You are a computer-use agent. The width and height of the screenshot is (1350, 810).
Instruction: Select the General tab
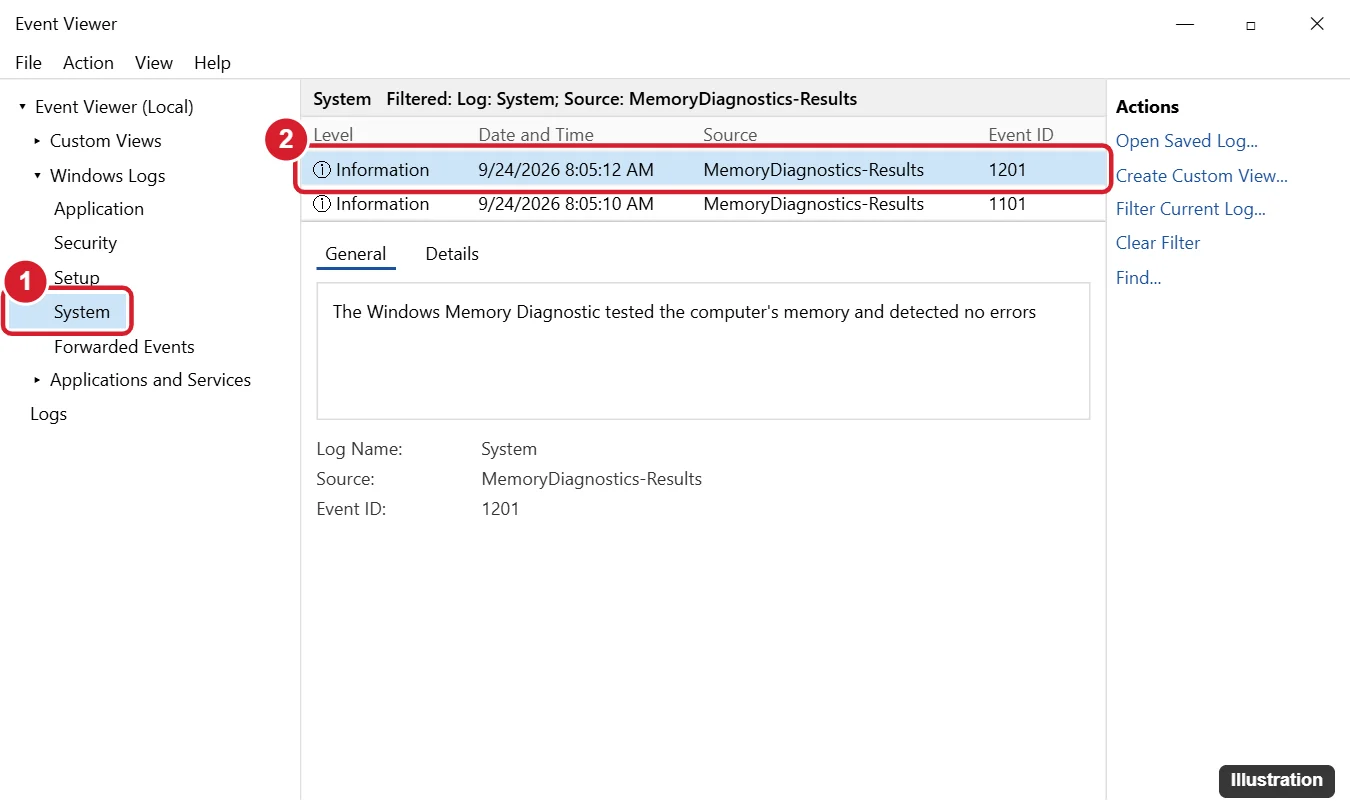click(356, 254)
